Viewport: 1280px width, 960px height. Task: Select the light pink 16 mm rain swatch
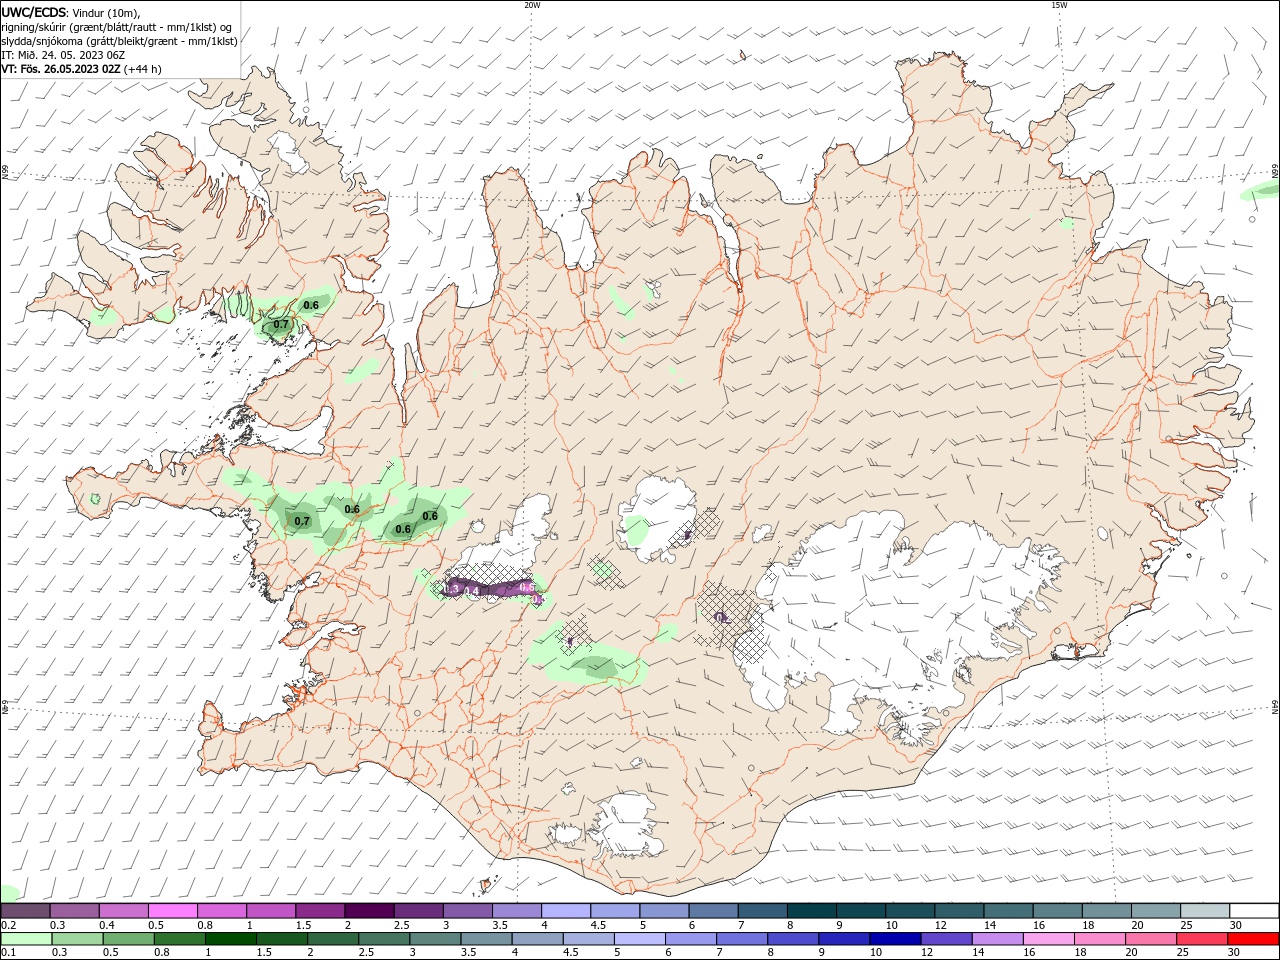tap(1049, 939)
